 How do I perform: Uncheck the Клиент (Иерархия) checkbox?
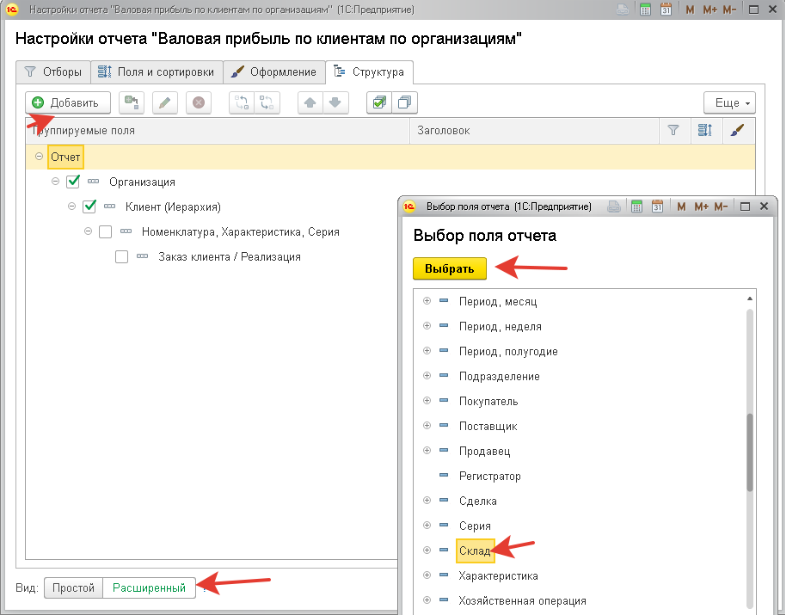click(89, 207)
